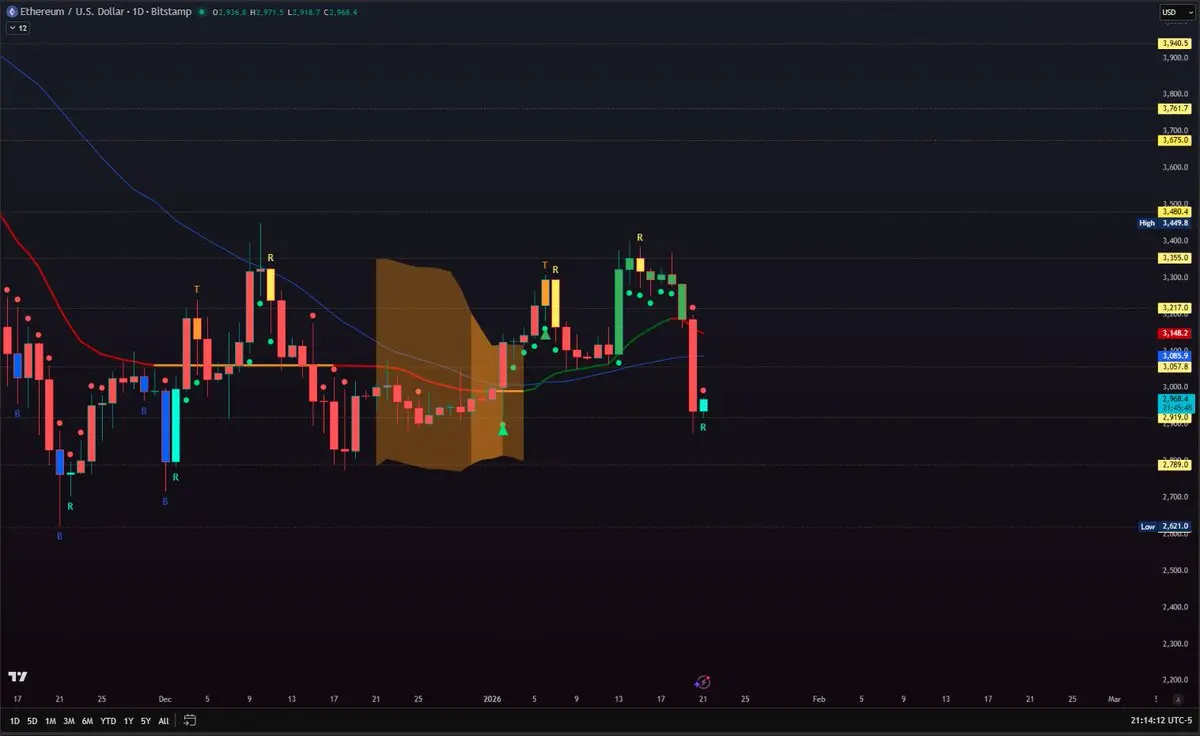The image size is (1200, 736).
Task: Select the 1D time range
Action: click(x=15, y=720)
